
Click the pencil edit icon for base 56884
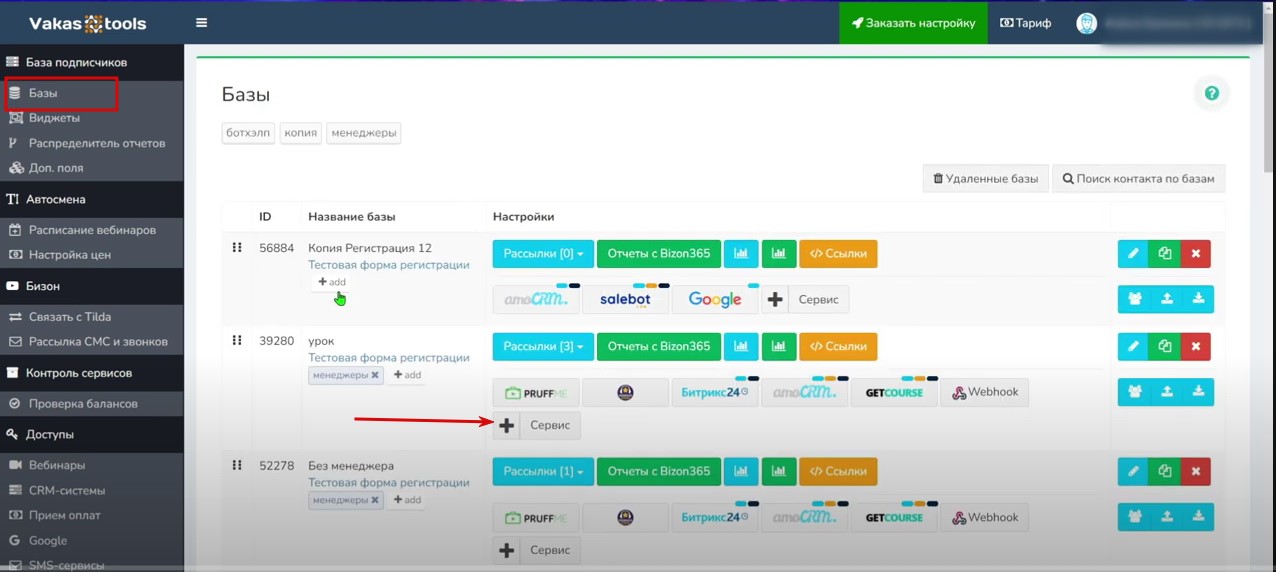1133,254
